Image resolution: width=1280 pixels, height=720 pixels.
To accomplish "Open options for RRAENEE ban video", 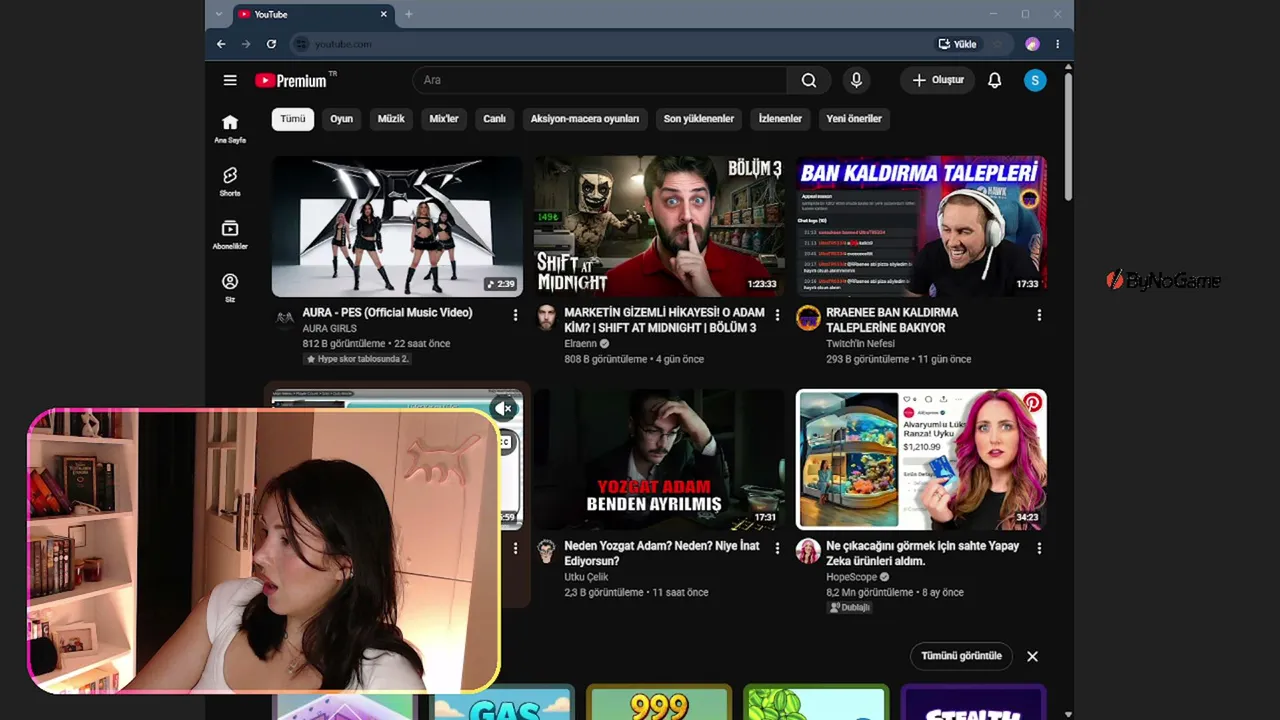I will pyautogui.click(x=1039, y=315).
